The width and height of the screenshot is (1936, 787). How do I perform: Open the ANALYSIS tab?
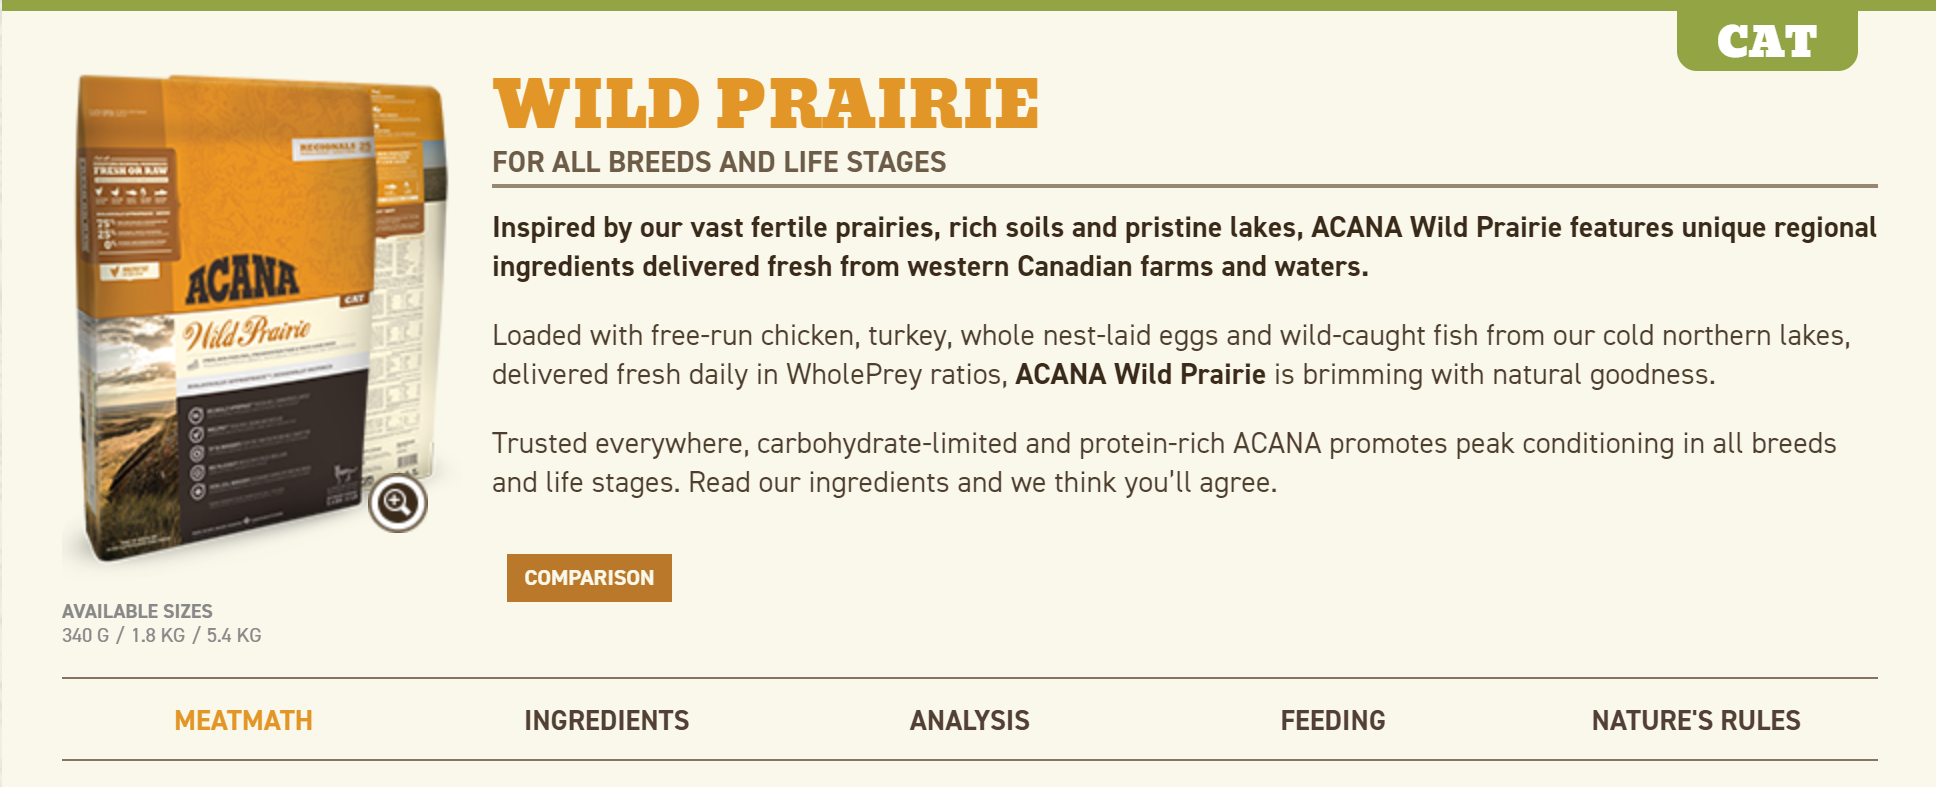click(x=970, y=720)
